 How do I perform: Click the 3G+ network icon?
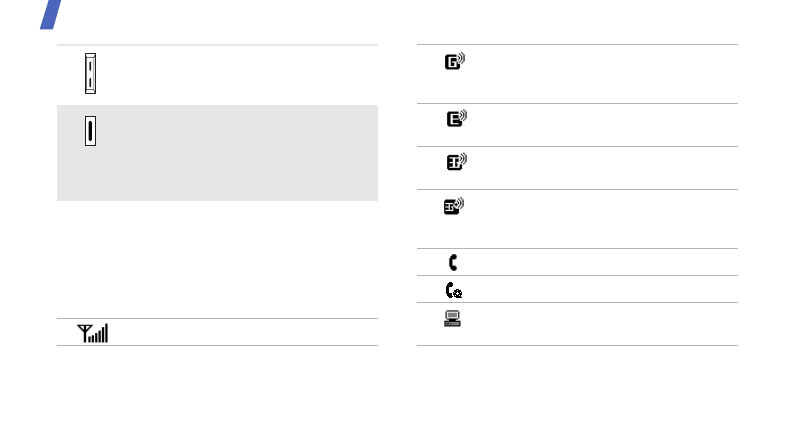(454, 208)
